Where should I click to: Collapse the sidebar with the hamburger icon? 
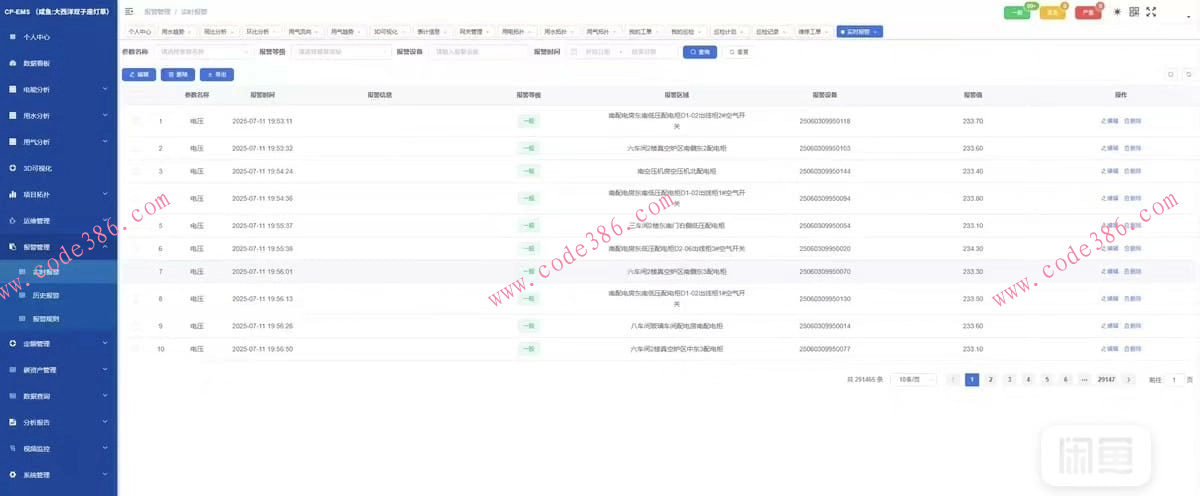click(130, 11)
